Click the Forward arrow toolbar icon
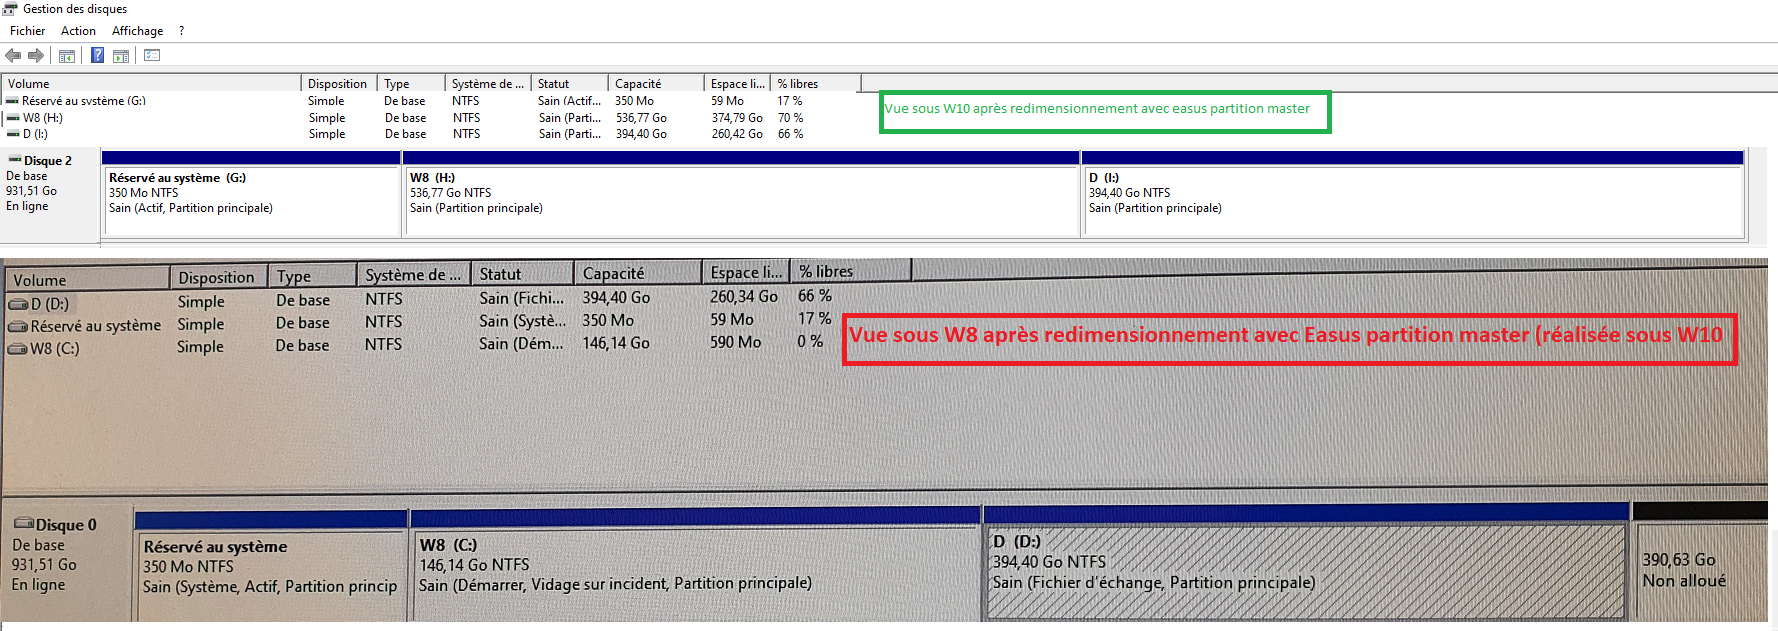Image resolution: width=1778 pixels, height=631 pixels. tap(36, 56)
